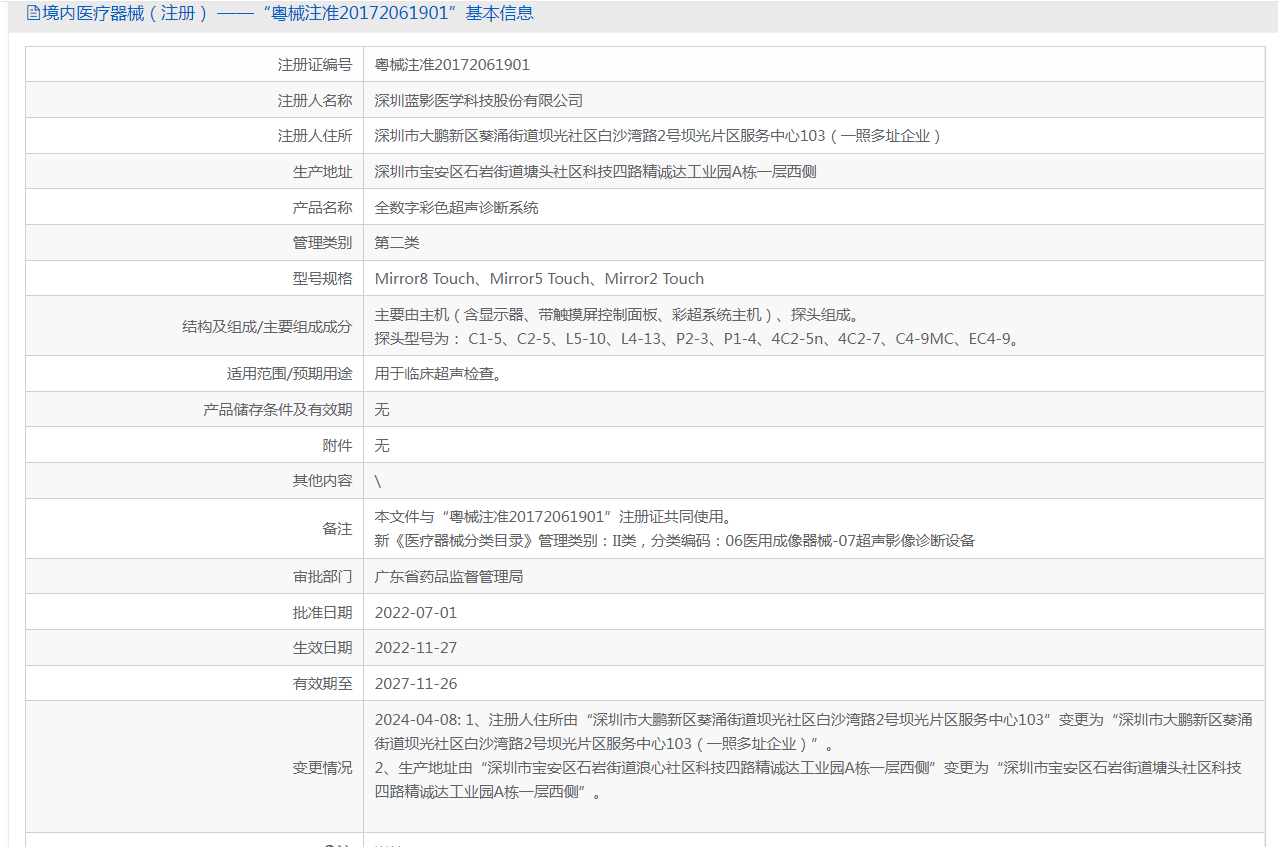Click the document icon beside the page title
The width and height of the screenshot is (1278, 847).
click(x=33, y=14)
